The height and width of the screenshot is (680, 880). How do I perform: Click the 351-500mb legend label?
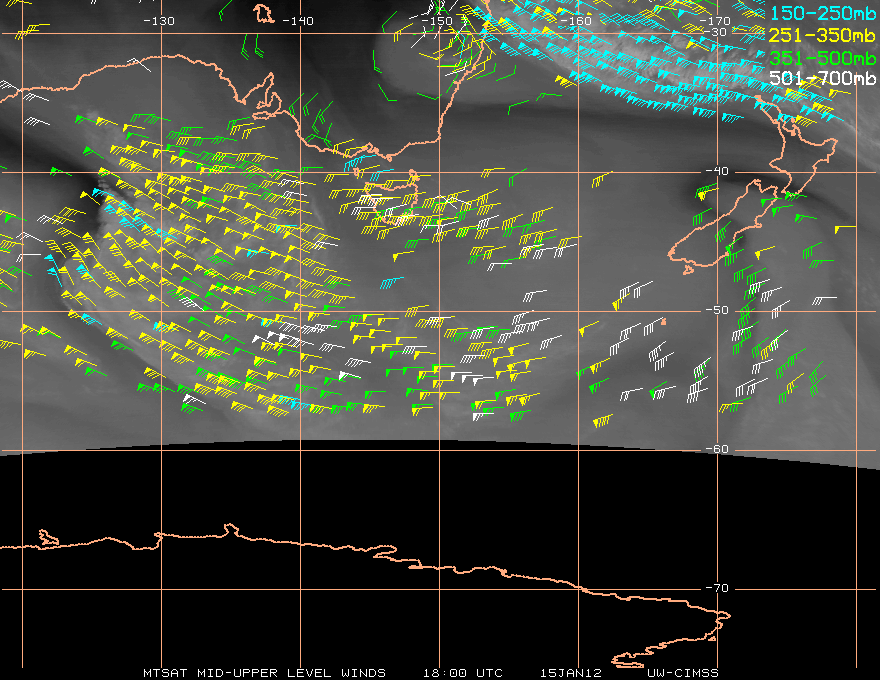(x=822, y=57)
